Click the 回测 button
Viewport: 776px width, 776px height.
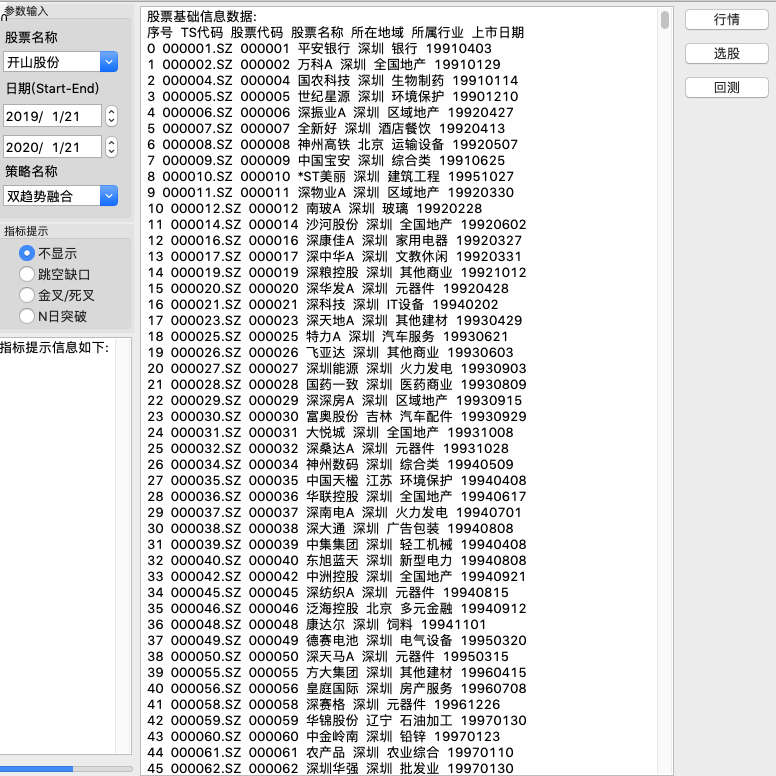726,88
